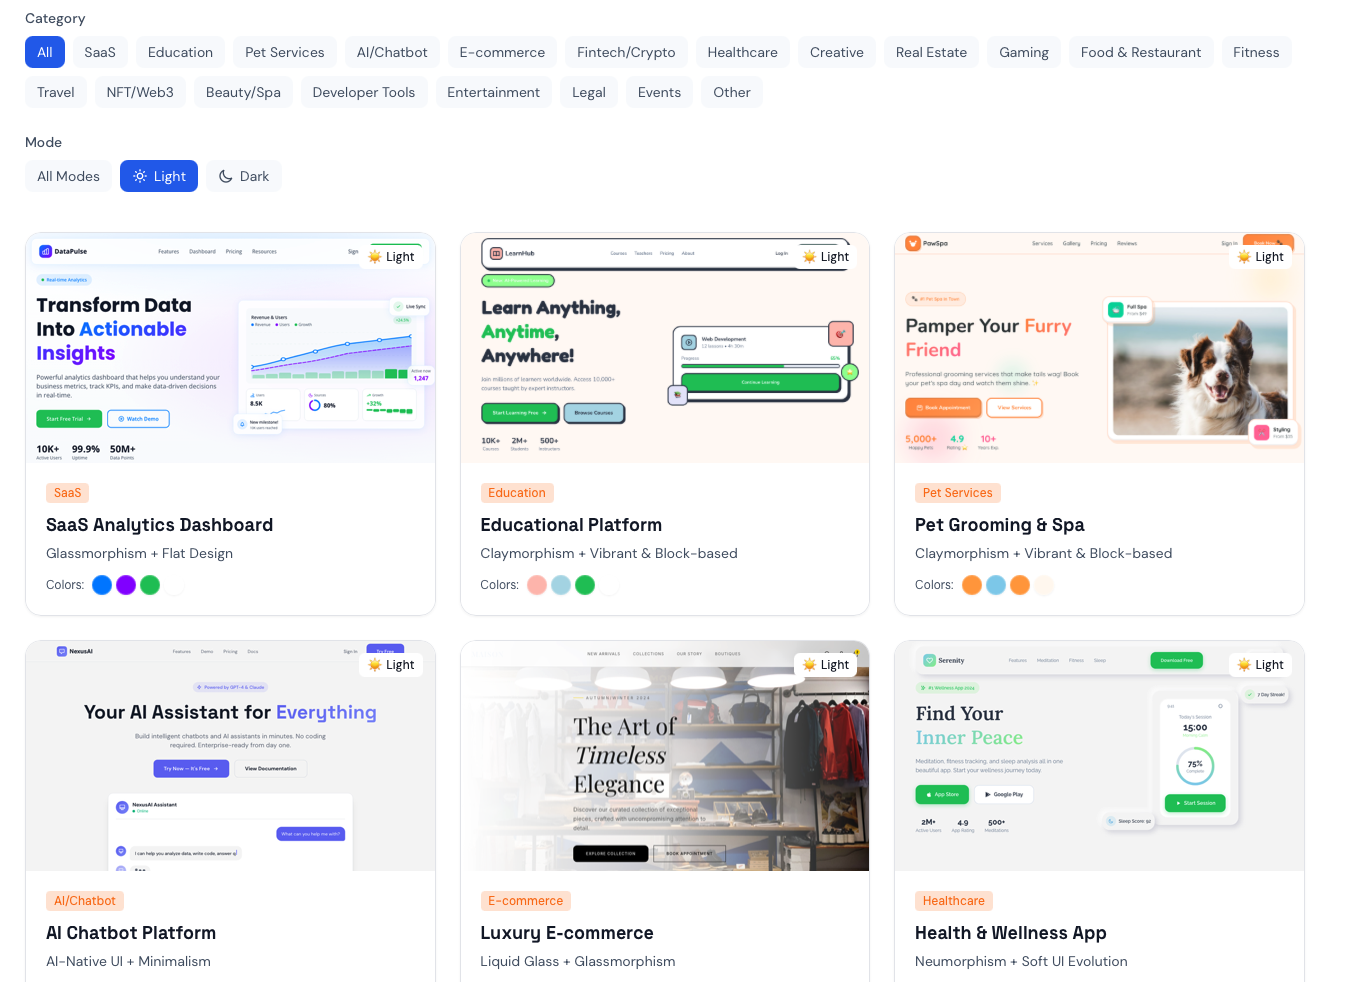Choose the Travel category chip
This screenshot has width=1348, height=982.
pos(56,92)
